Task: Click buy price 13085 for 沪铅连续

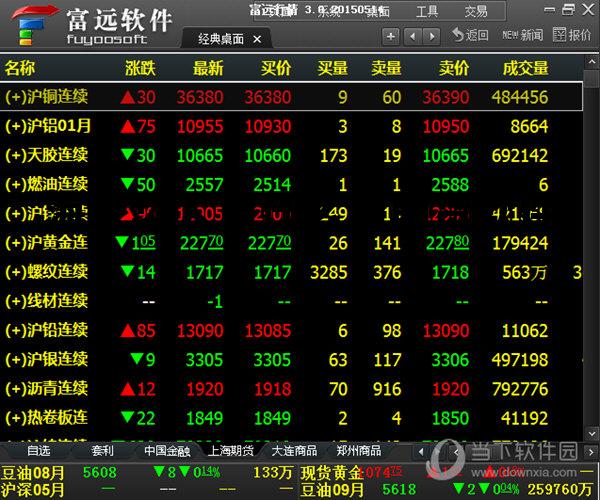Action: pyautogui.click(x=268, y=331)
